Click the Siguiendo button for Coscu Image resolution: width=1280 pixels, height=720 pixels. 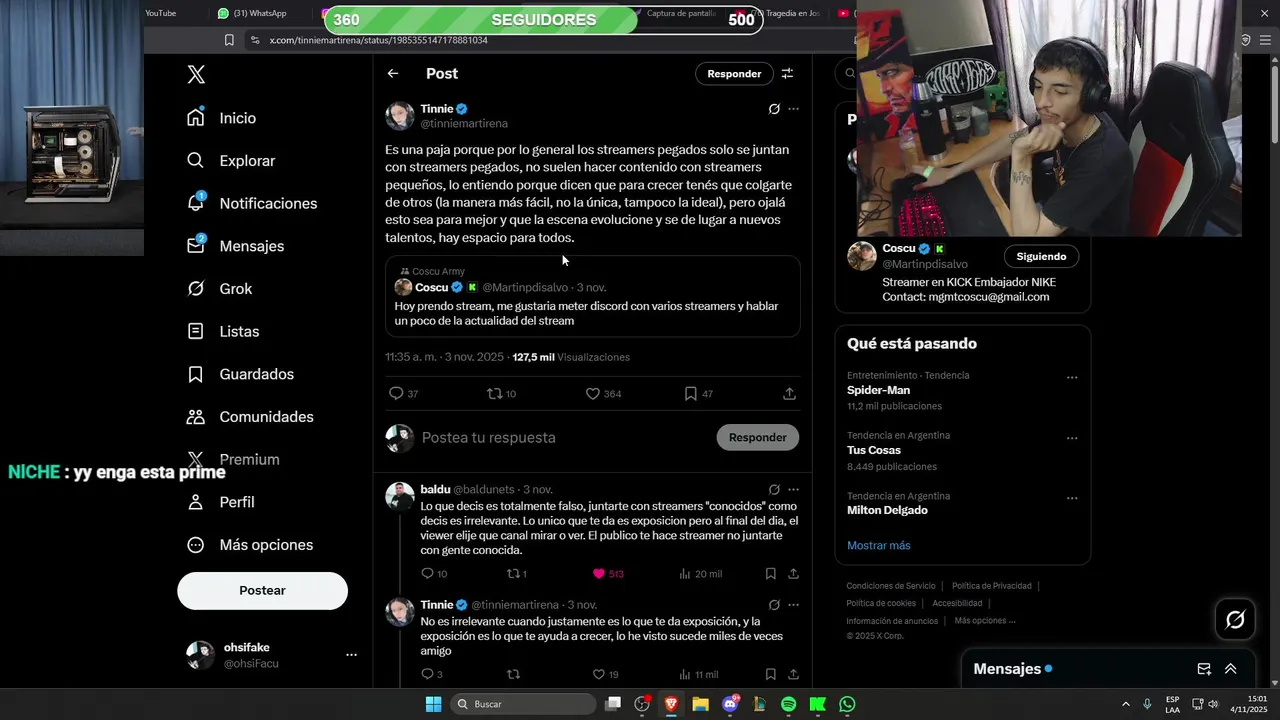click(1041, 257)
